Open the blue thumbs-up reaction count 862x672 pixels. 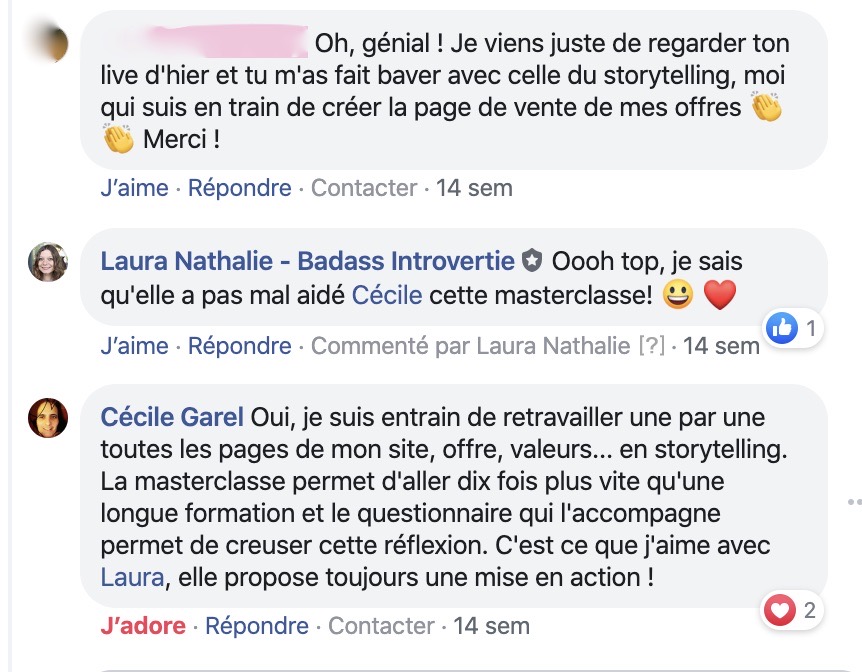click(794, 327)
